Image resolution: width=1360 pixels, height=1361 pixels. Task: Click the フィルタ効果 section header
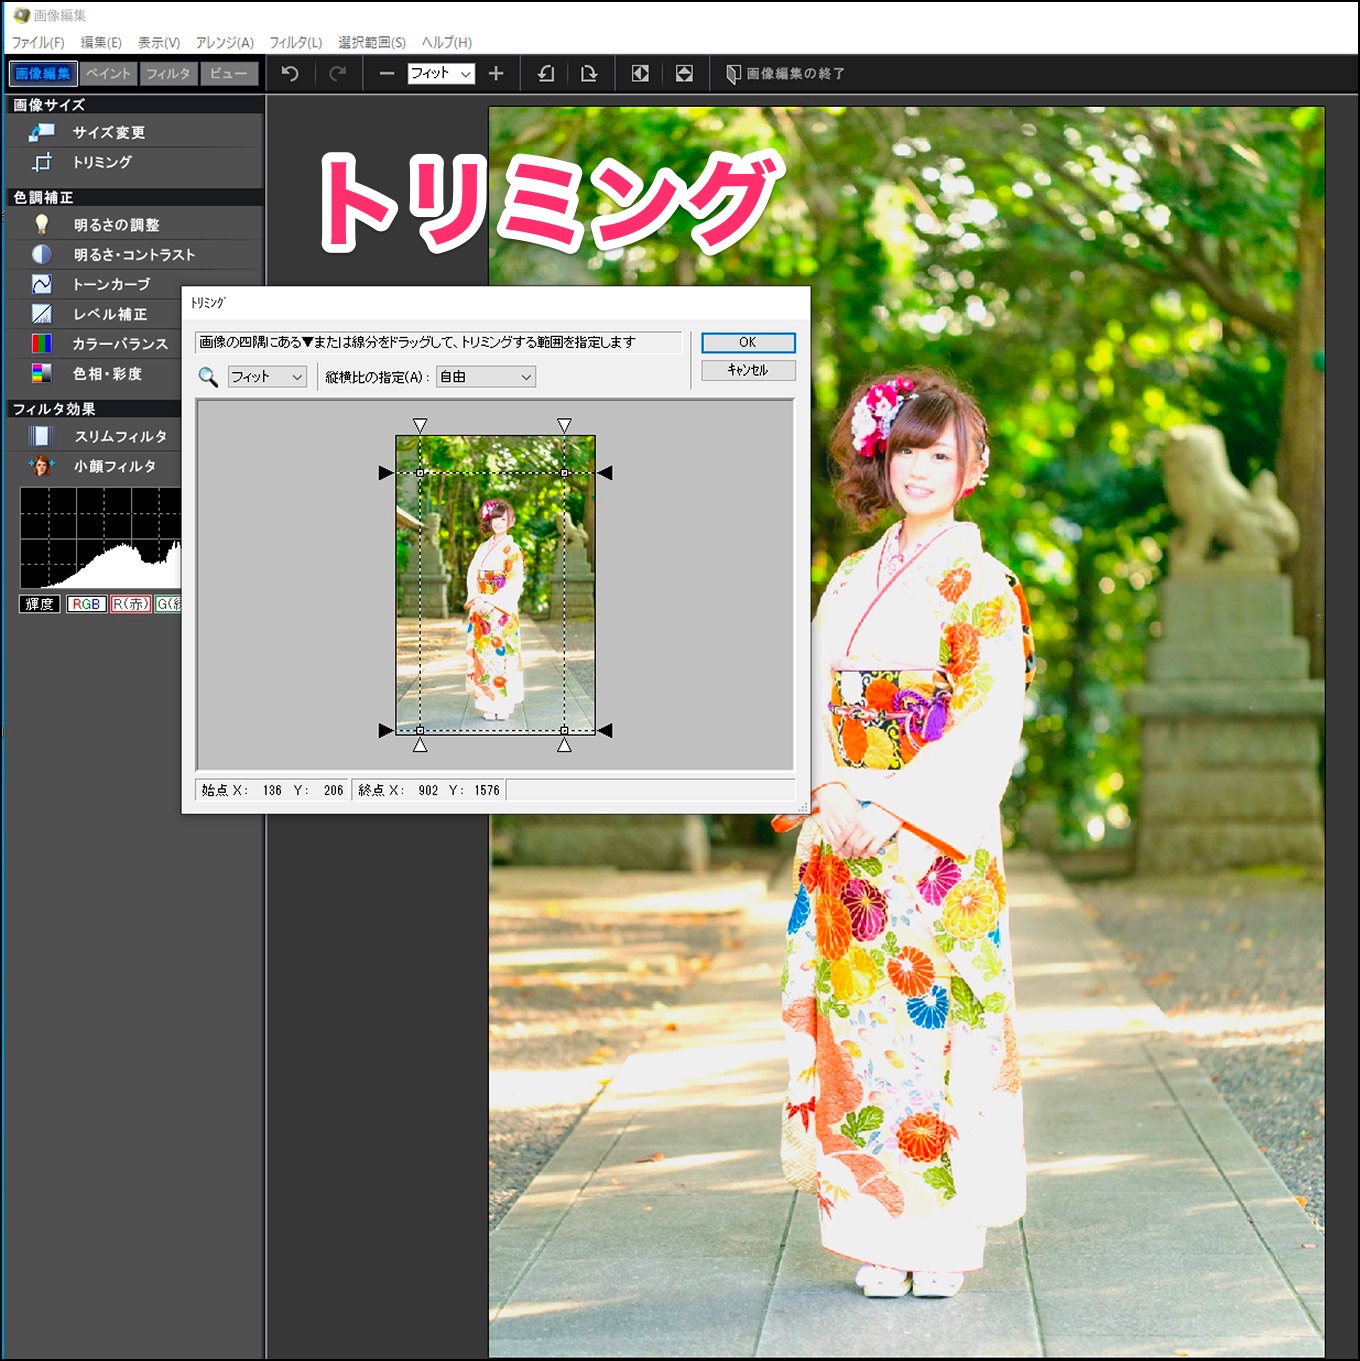coord(94,408)
